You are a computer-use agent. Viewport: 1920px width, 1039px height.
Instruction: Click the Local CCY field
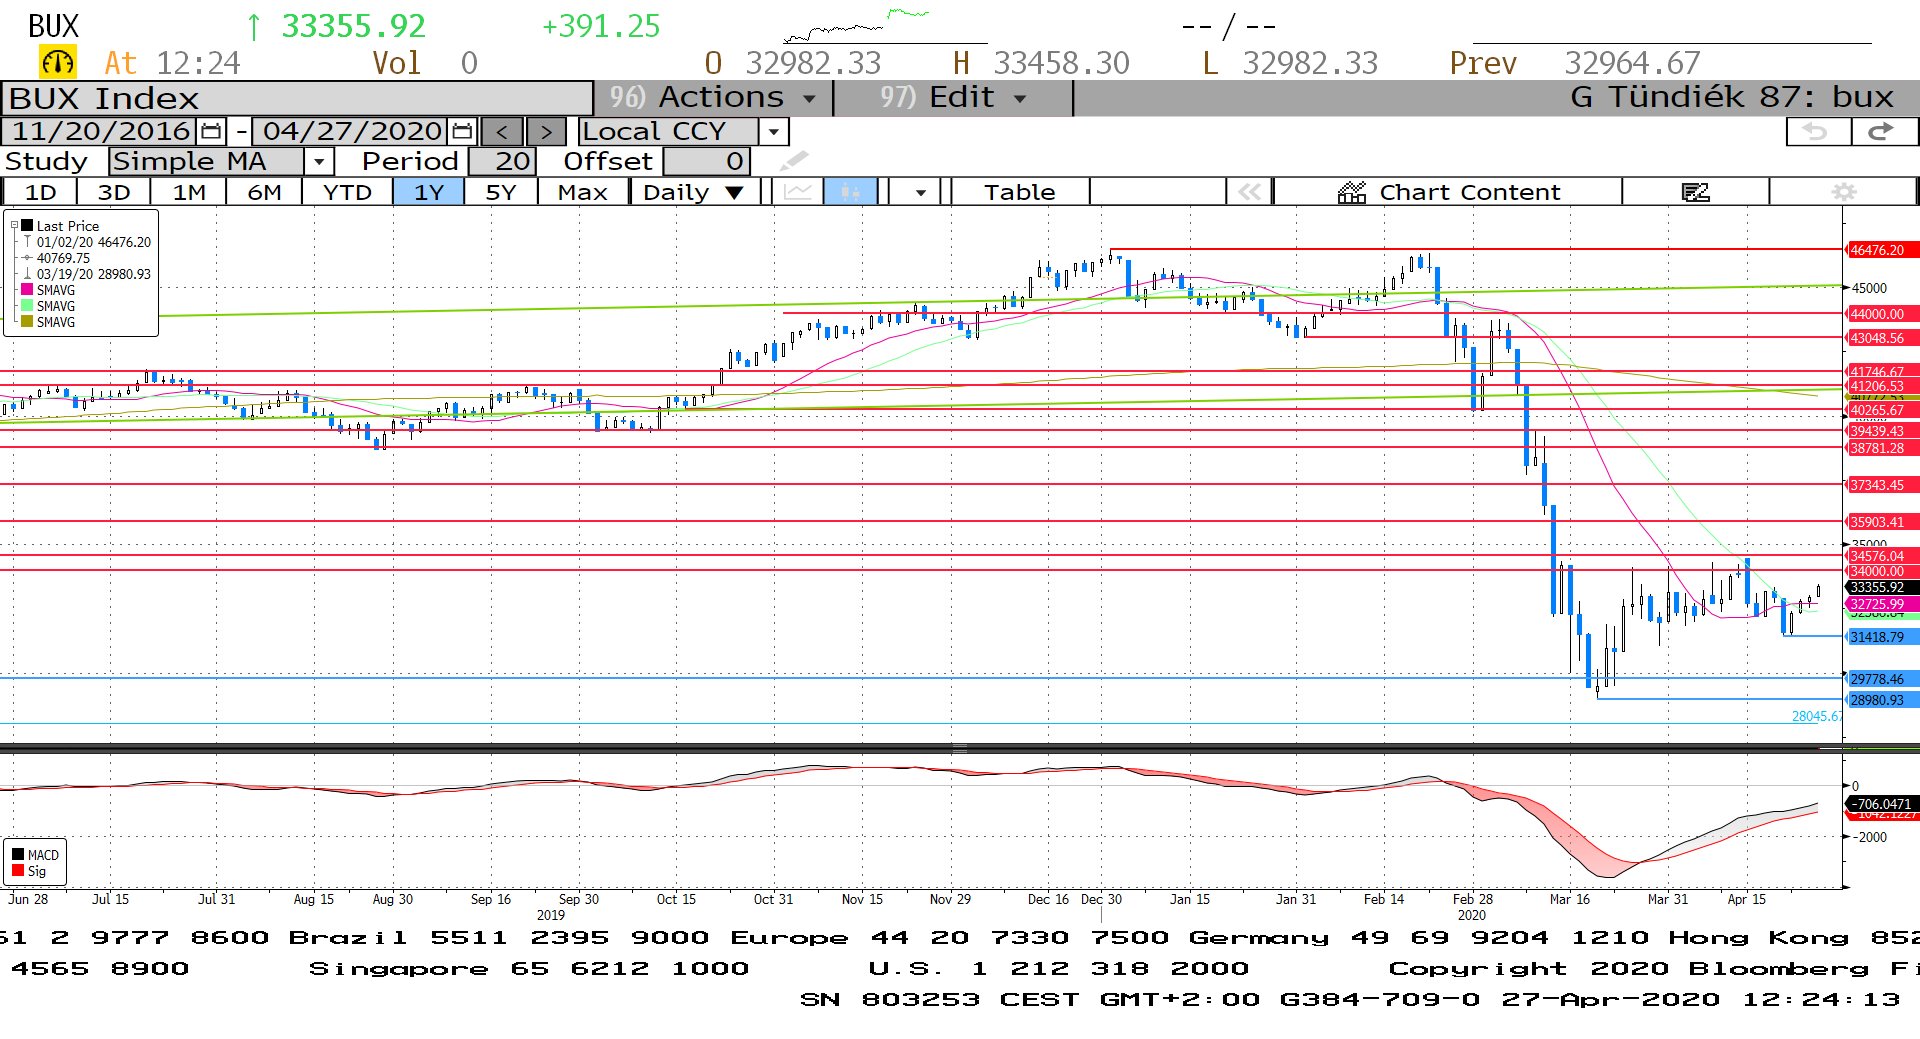669,132
